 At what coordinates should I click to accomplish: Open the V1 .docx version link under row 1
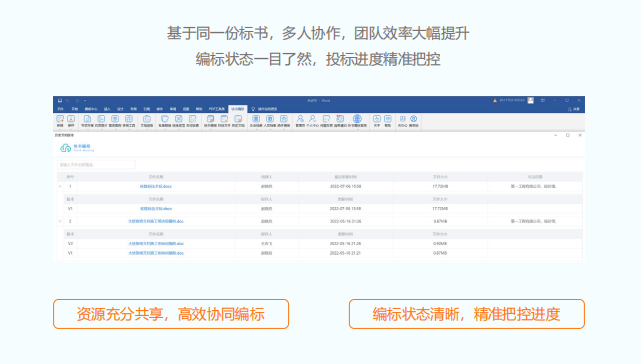[156, 209]
